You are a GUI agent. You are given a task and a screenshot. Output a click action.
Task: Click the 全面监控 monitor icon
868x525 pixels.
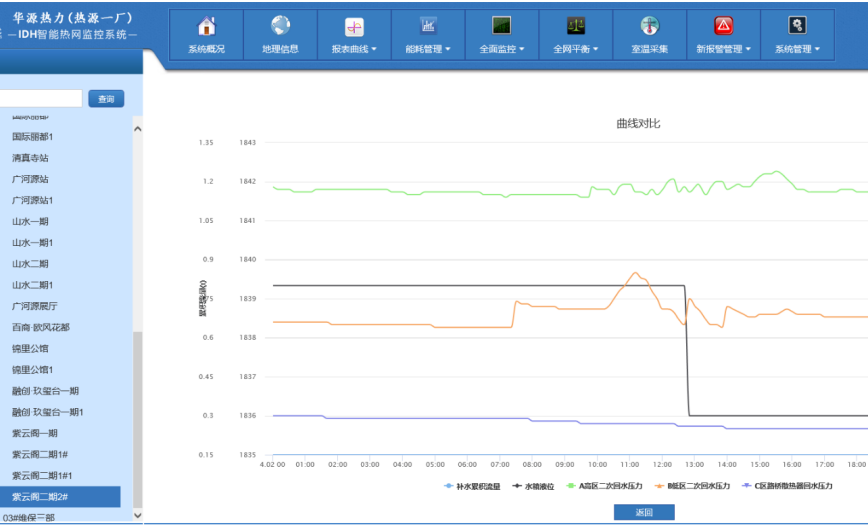click(502, 27)
